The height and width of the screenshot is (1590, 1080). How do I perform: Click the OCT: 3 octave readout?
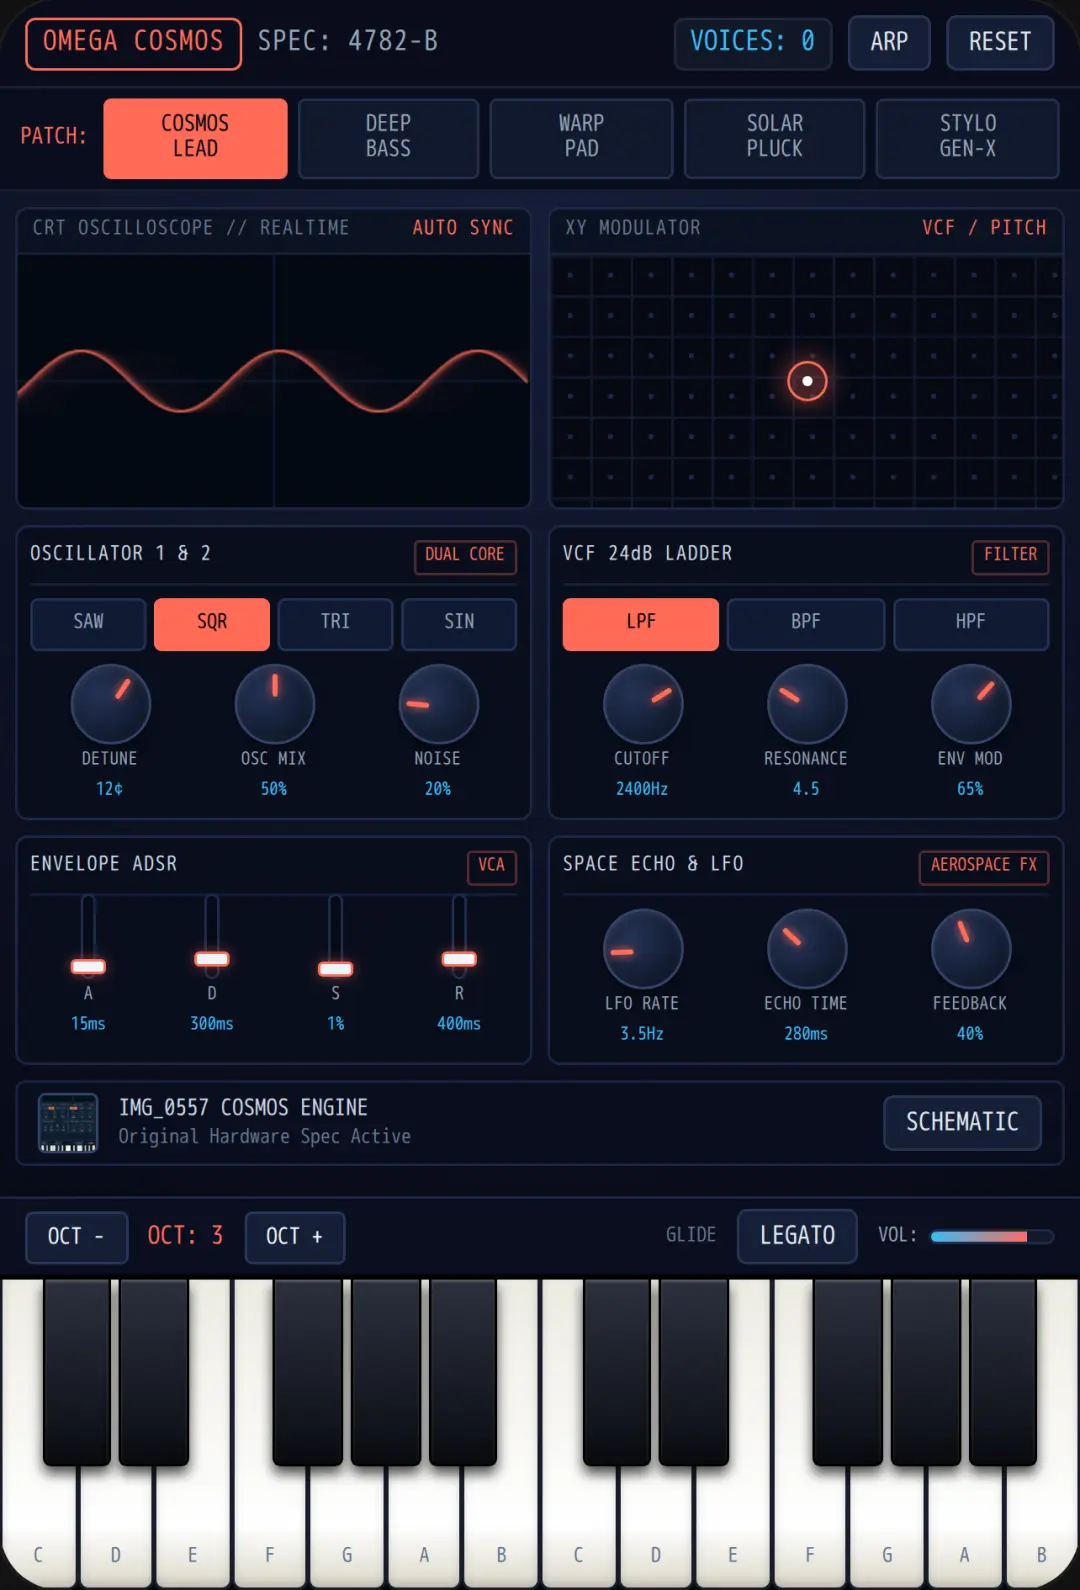[185, 1236]
